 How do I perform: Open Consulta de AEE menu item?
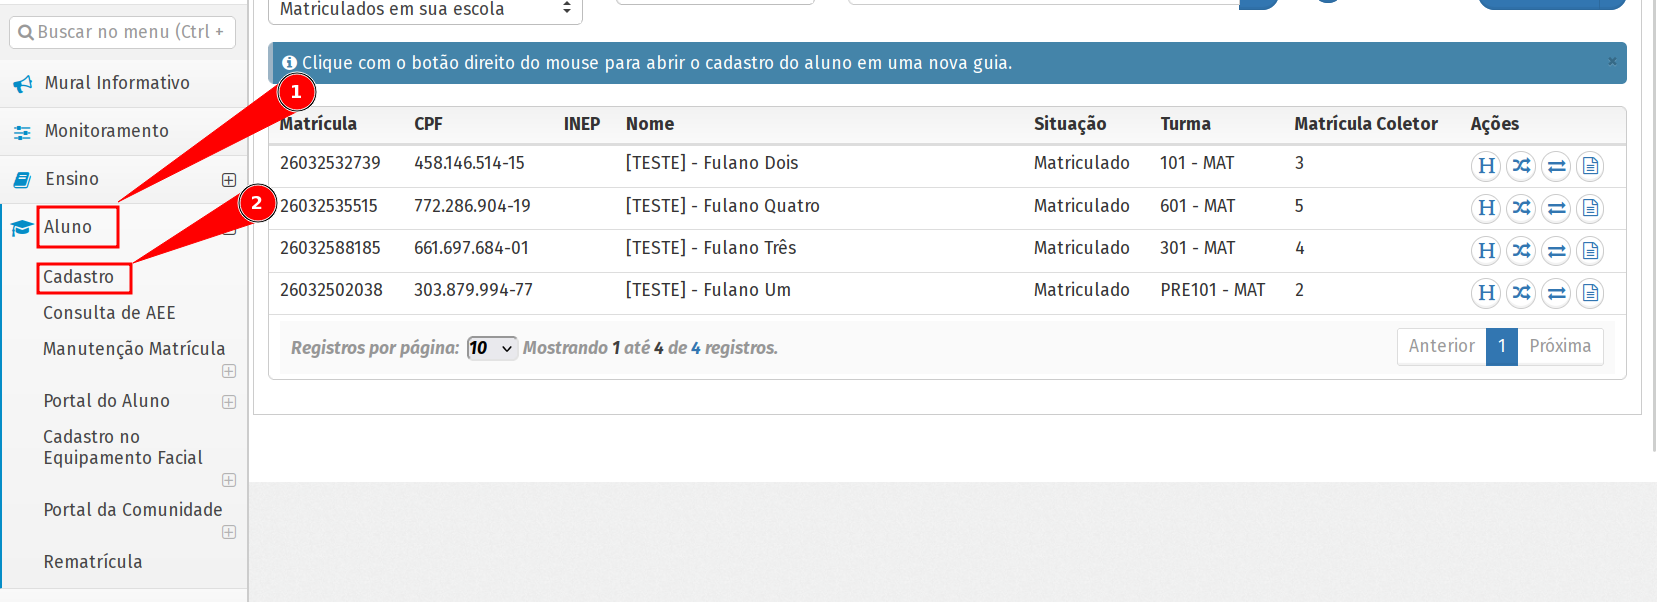click(109, 313)
